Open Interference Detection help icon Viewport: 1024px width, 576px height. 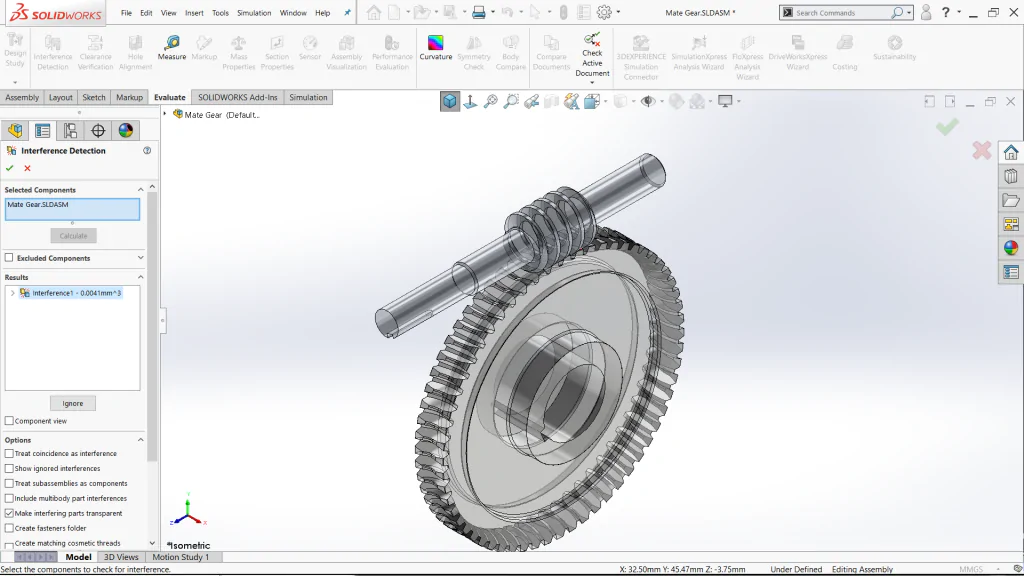coord(147,150)
